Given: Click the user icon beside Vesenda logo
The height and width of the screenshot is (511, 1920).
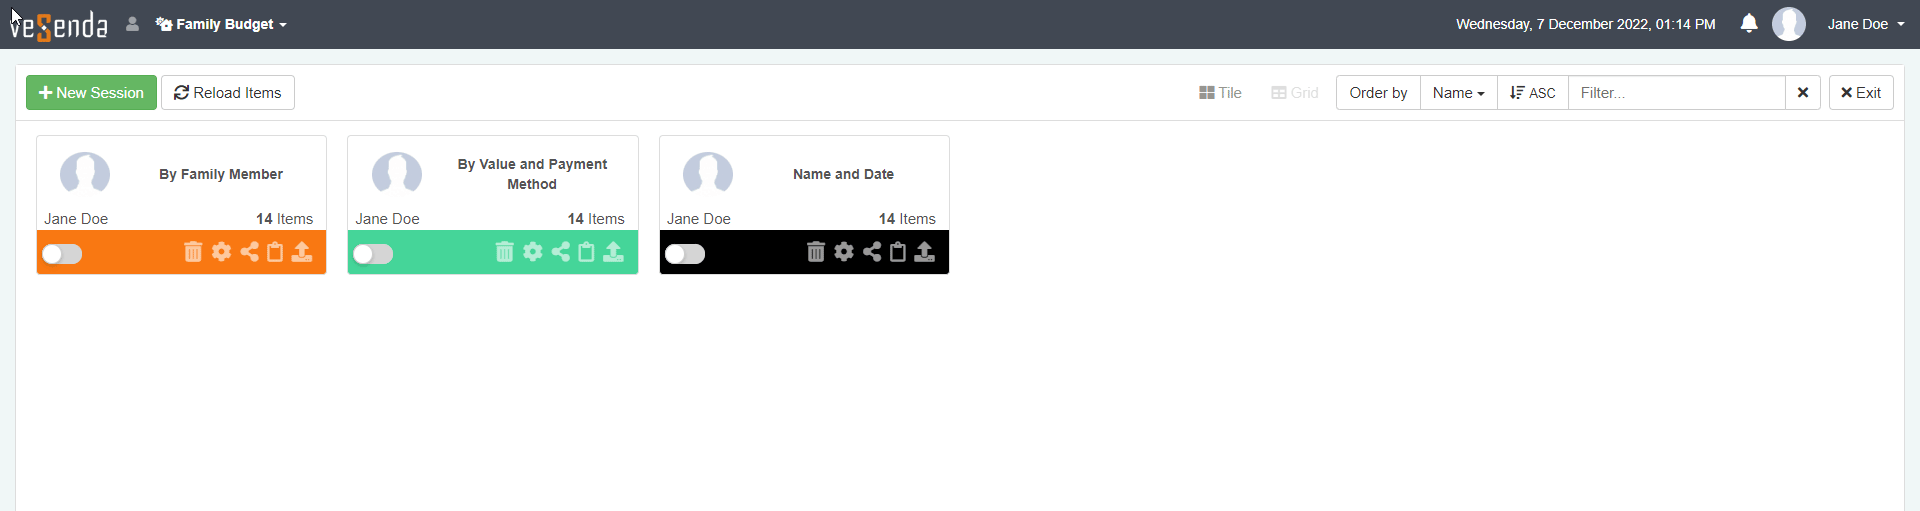Looking at the screenshot, I should coord(132,24).
